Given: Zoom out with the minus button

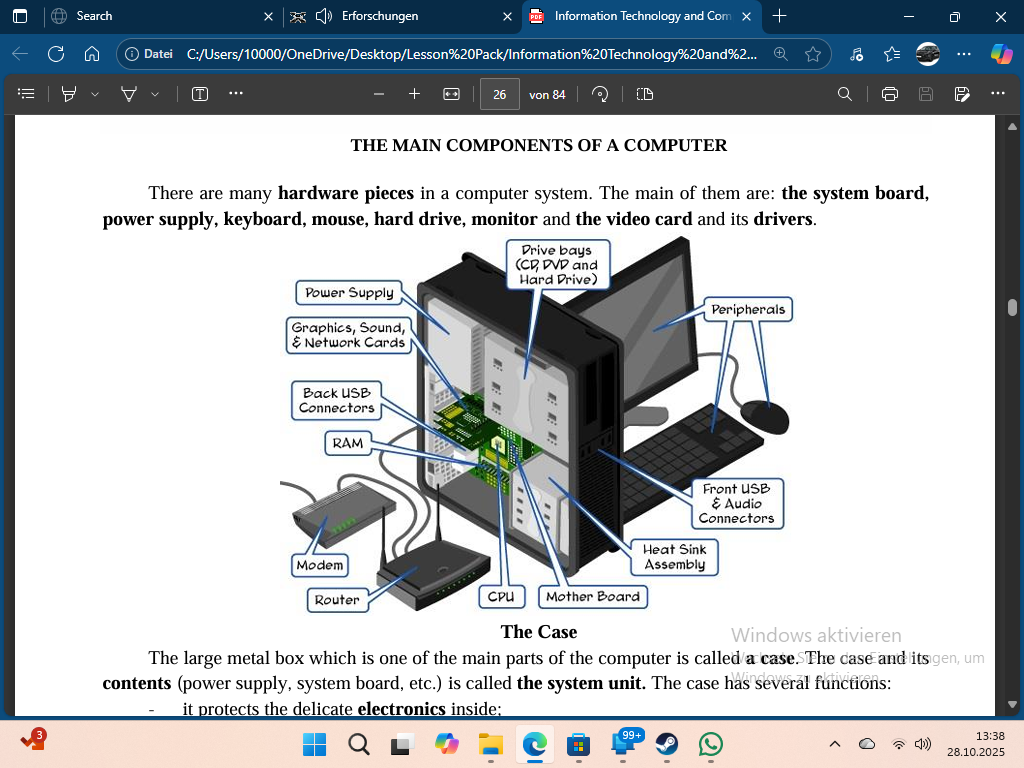Looking at the screenshot, I should (x=379, y=94).
